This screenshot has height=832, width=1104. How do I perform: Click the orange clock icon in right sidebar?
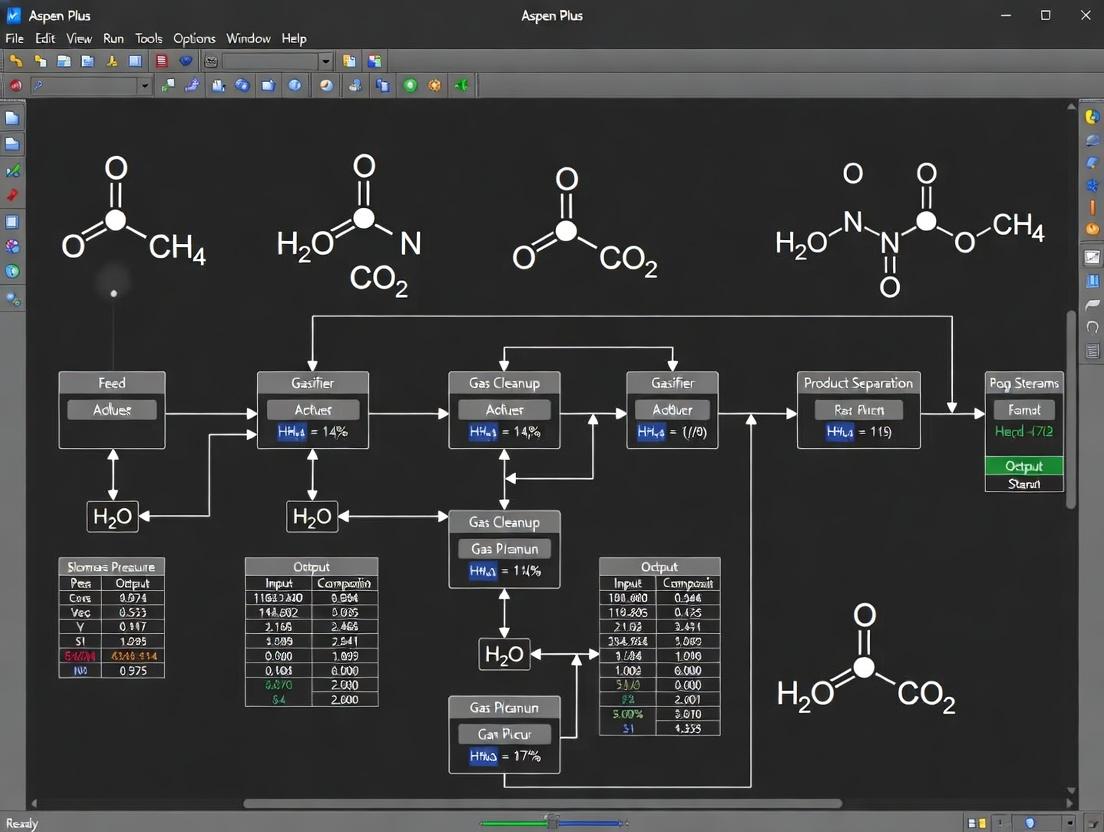1092,229
